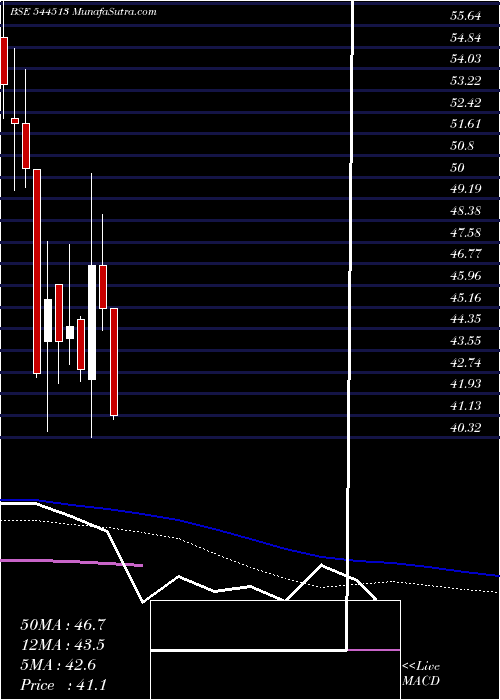500x700 pixels.
Task: Click the 43.55 price axis label
Action: [466, 341]
